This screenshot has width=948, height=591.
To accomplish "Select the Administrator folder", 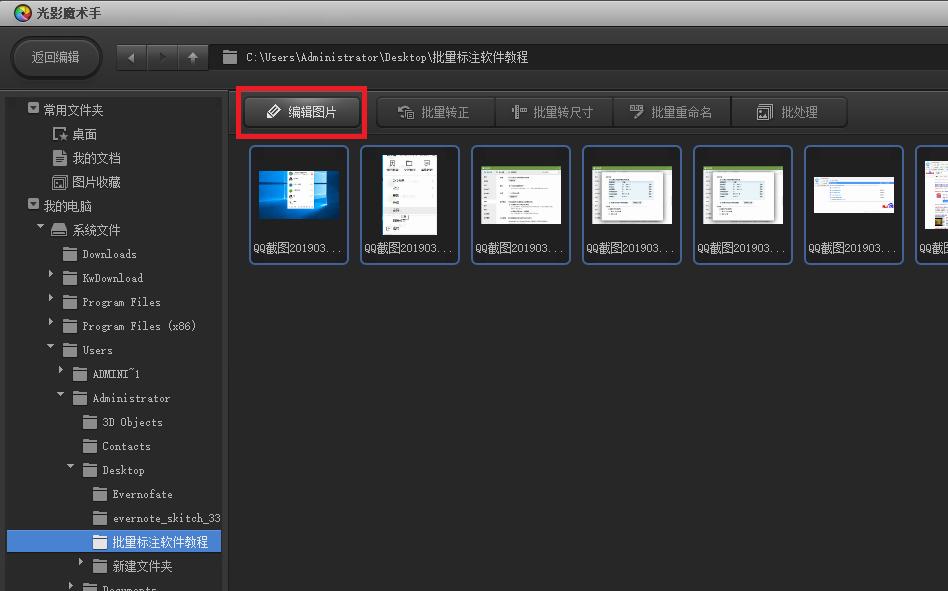I will click(x=122, y=398).
